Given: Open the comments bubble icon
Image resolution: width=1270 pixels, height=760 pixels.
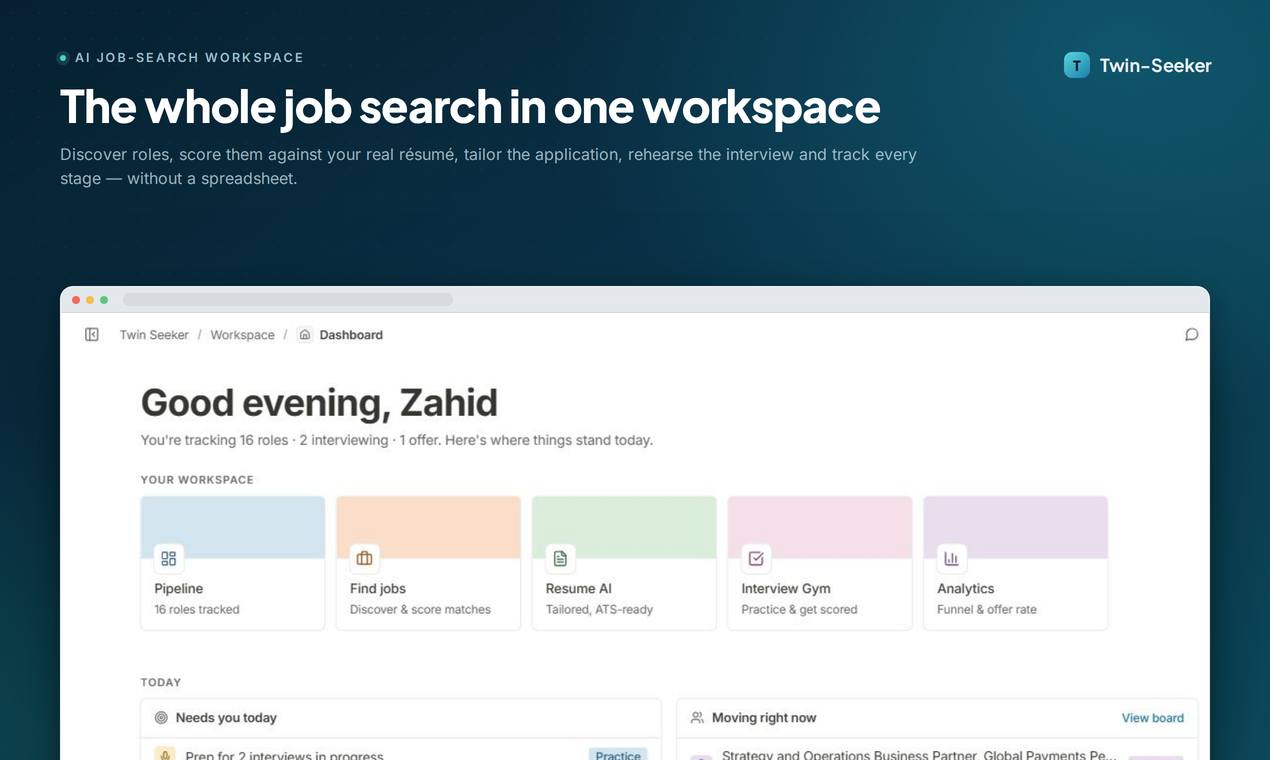Looking at the screenshot, I should tap(1191, 335).
